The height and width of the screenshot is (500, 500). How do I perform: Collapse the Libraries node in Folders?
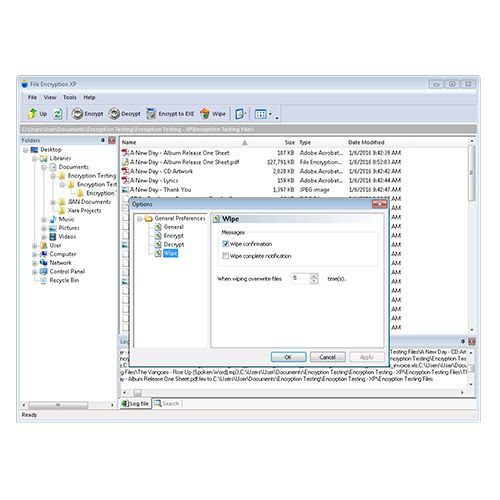tap(35, 159)
